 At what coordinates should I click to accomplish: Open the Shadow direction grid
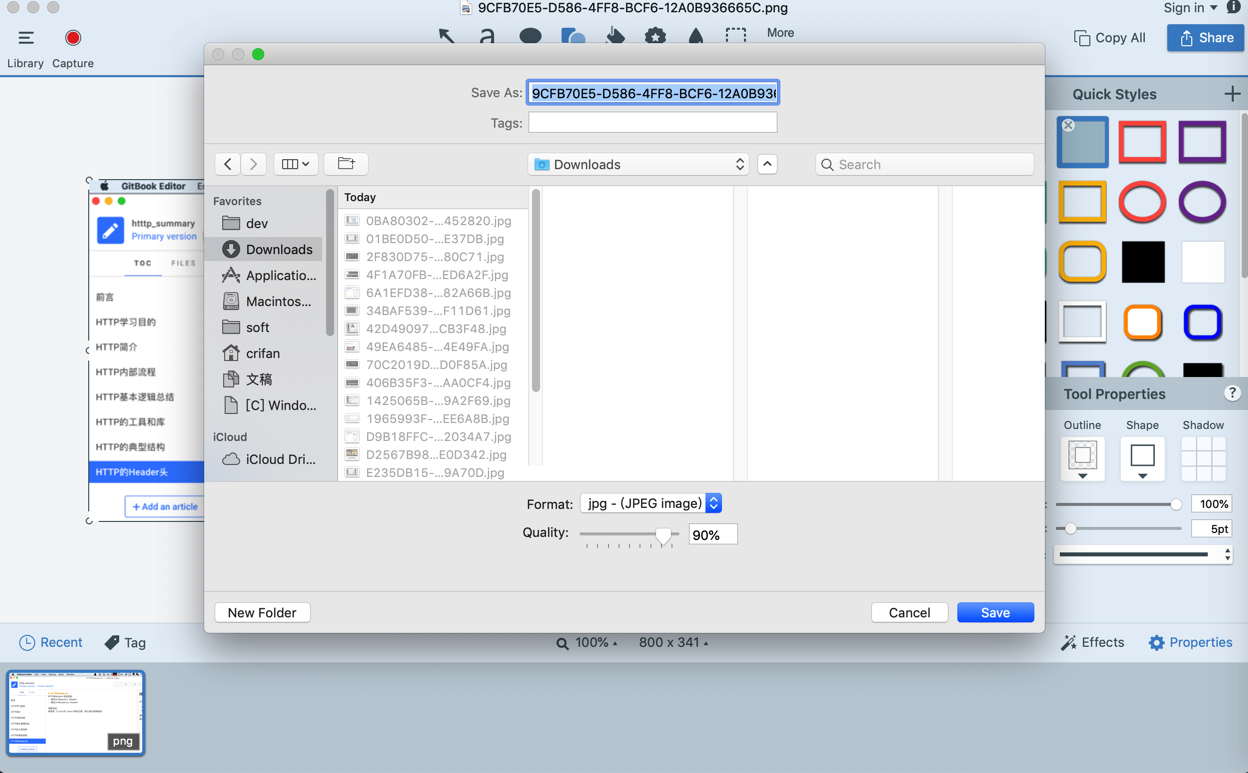tap(1203, 459)
